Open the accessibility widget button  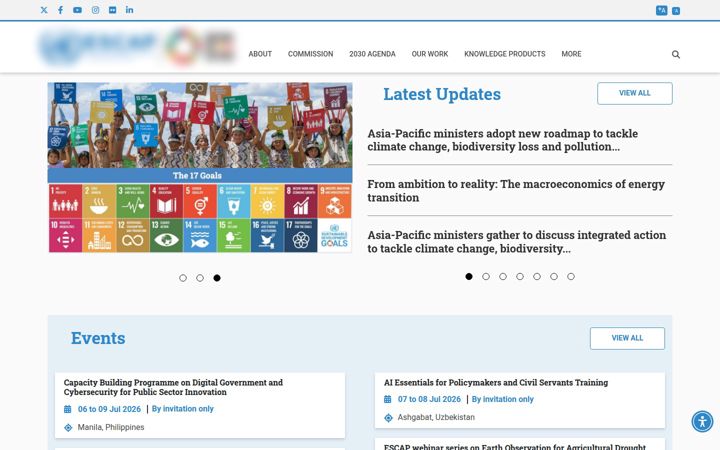point(703,421)
